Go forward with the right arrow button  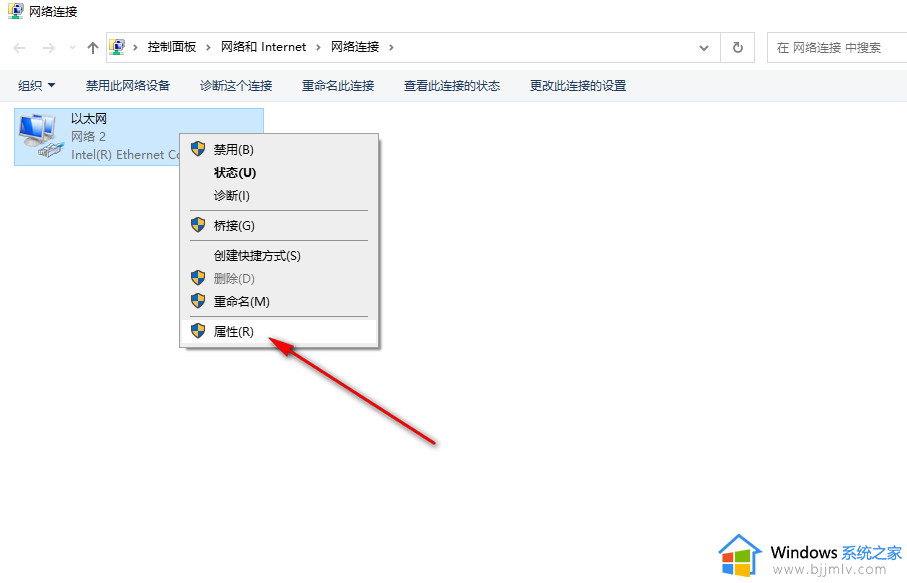pos(49,47)
